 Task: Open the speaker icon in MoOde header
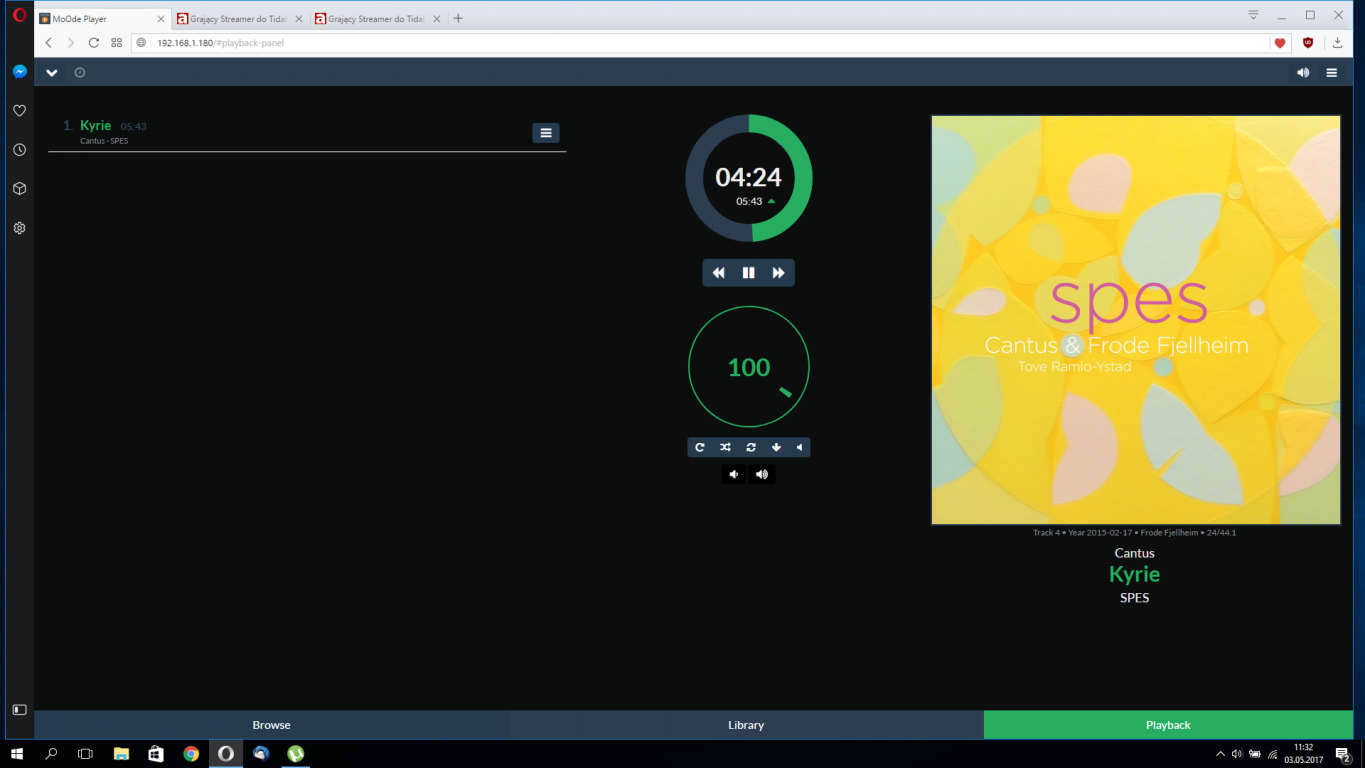(1303, 72)
